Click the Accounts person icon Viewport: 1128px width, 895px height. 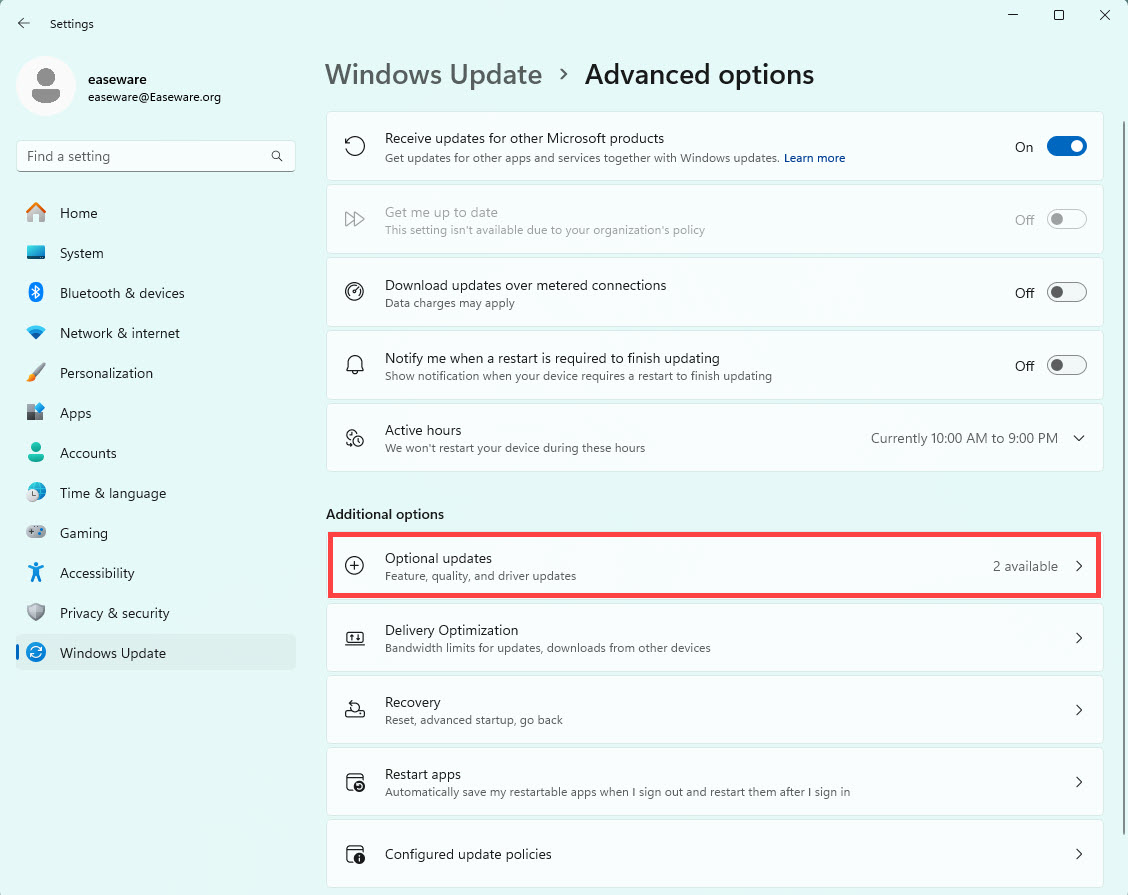tap(36, 452)
